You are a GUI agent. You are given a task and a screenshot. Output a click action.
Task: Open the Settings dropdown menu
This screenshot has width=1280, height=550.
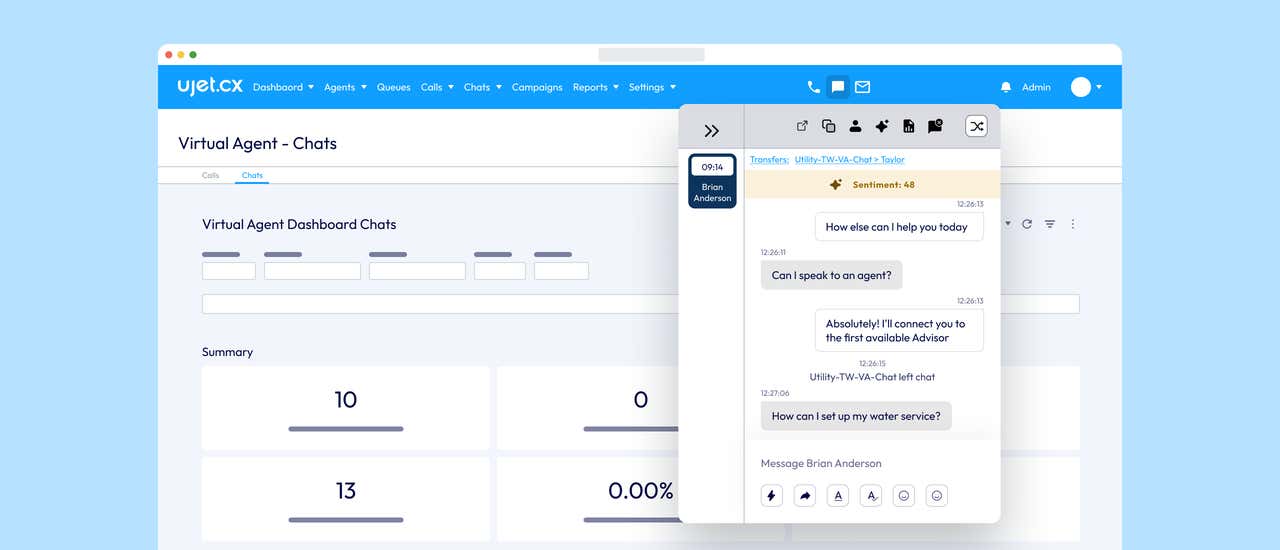tap(652, 87)
